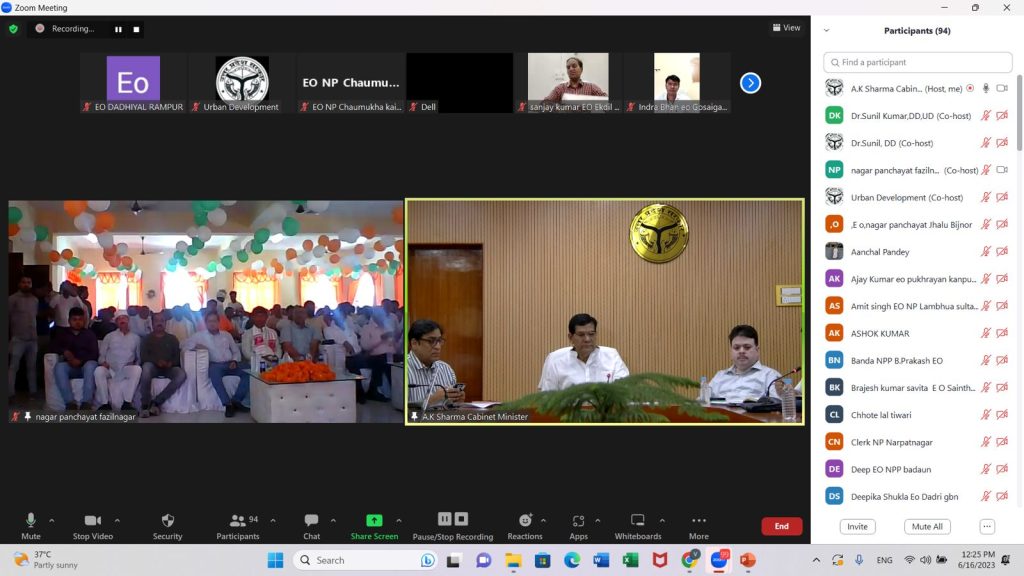Show hidden system tray icons

coord(816,560)
